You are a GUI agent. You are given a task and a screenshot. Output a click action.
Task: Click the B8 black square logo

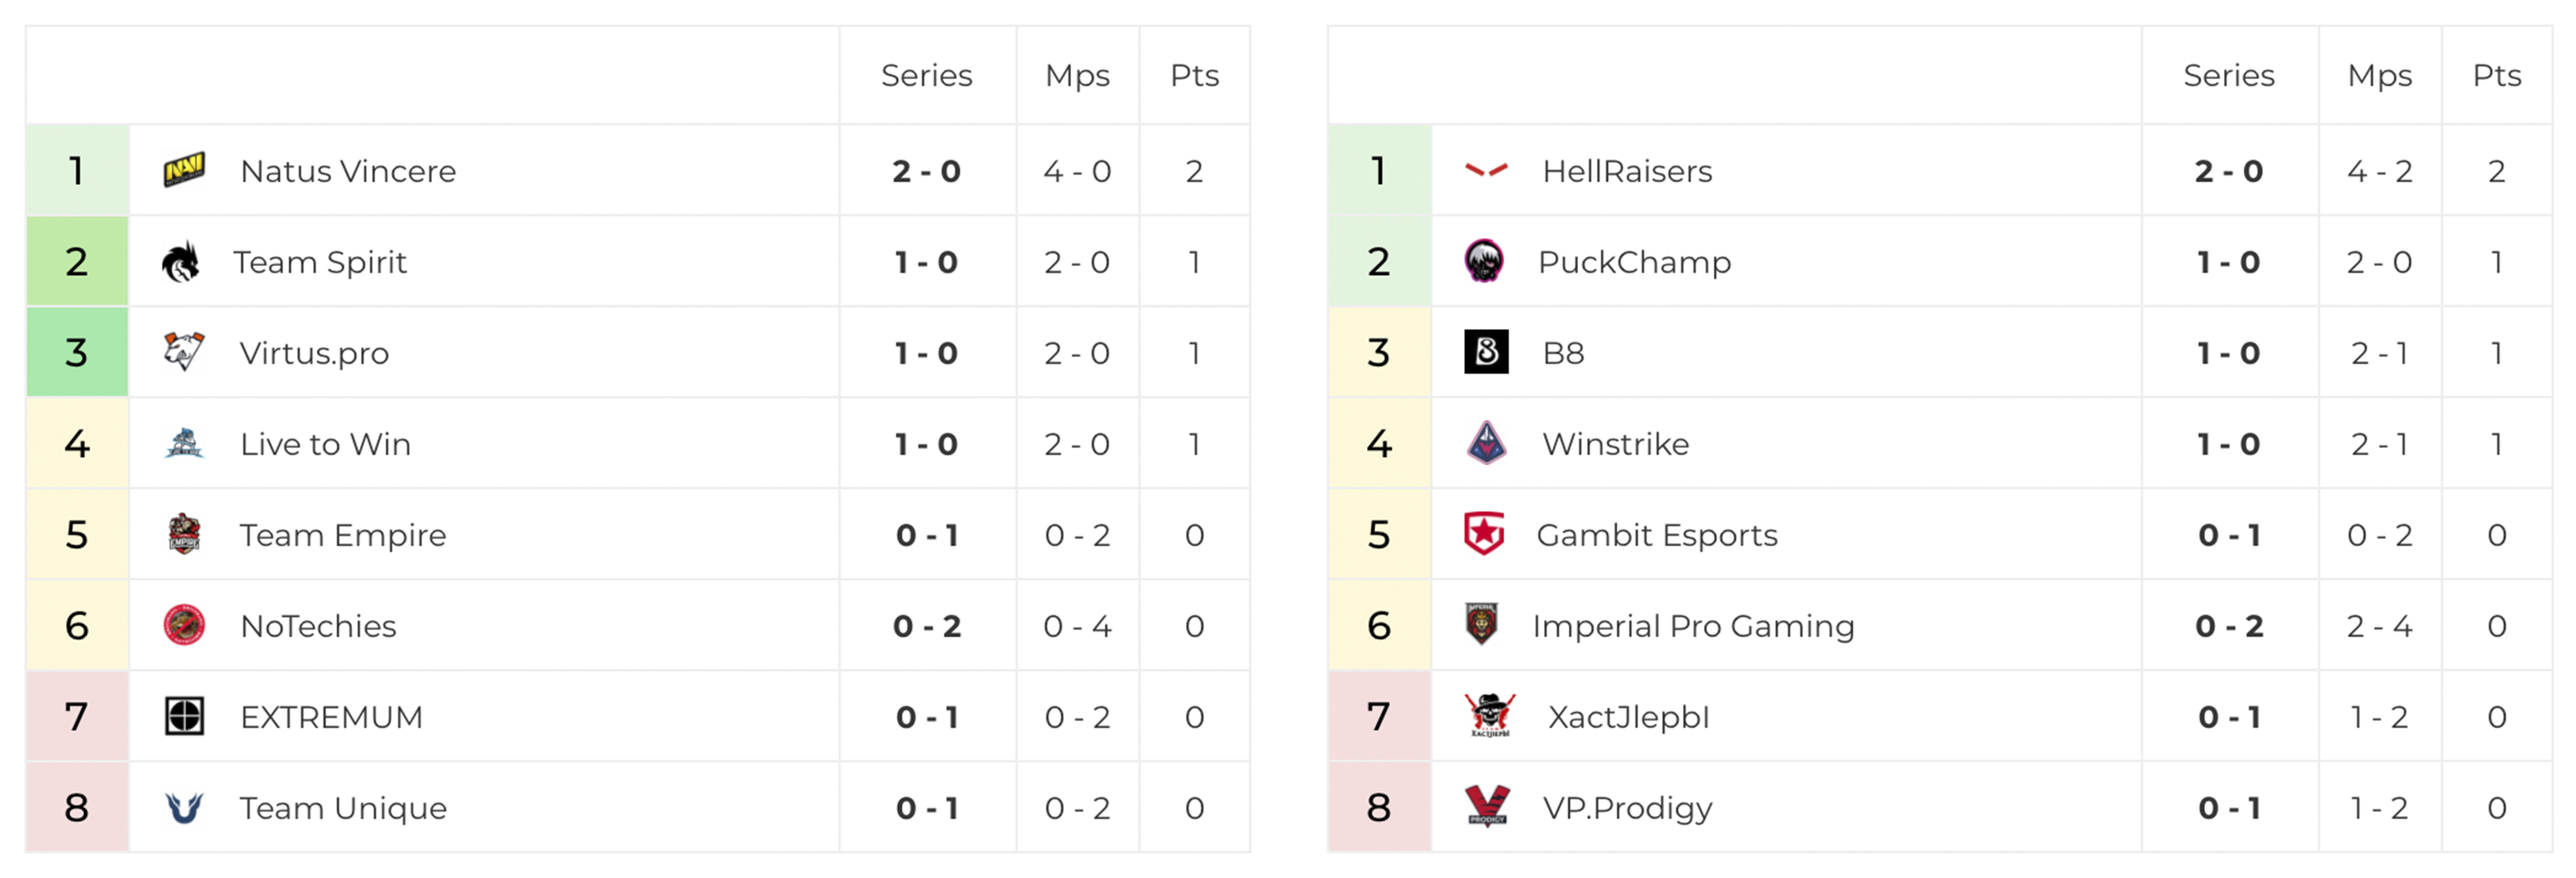[1486, 352]
